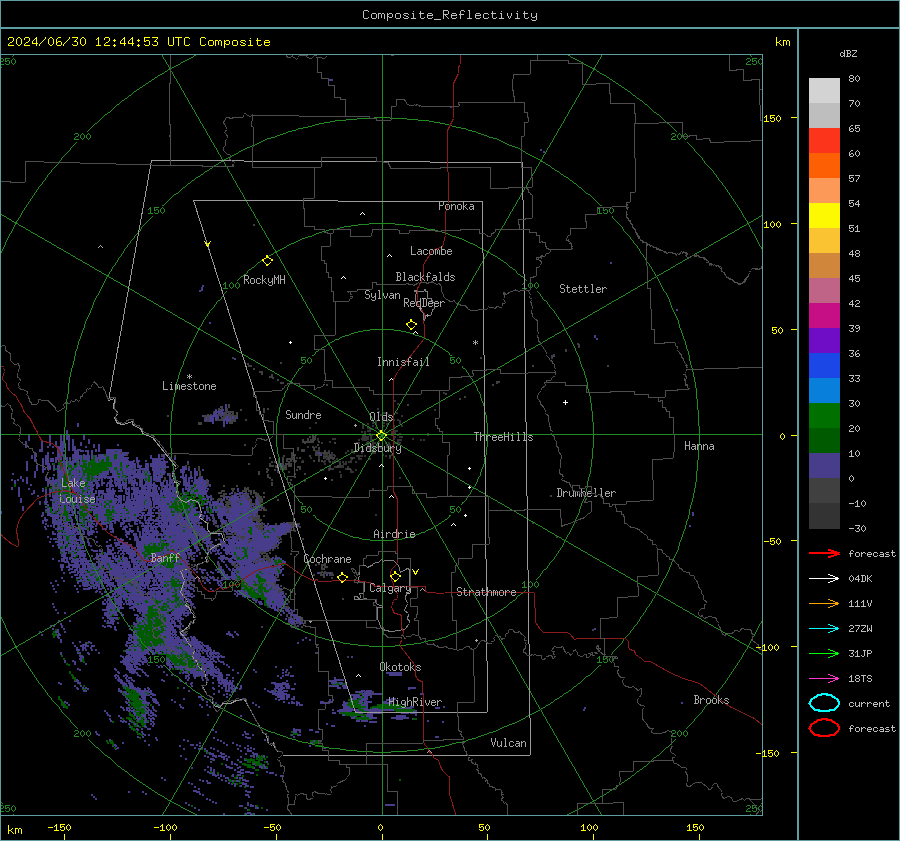Click the yellow diamond marker near RockyMH

click(x=267, y=261)
